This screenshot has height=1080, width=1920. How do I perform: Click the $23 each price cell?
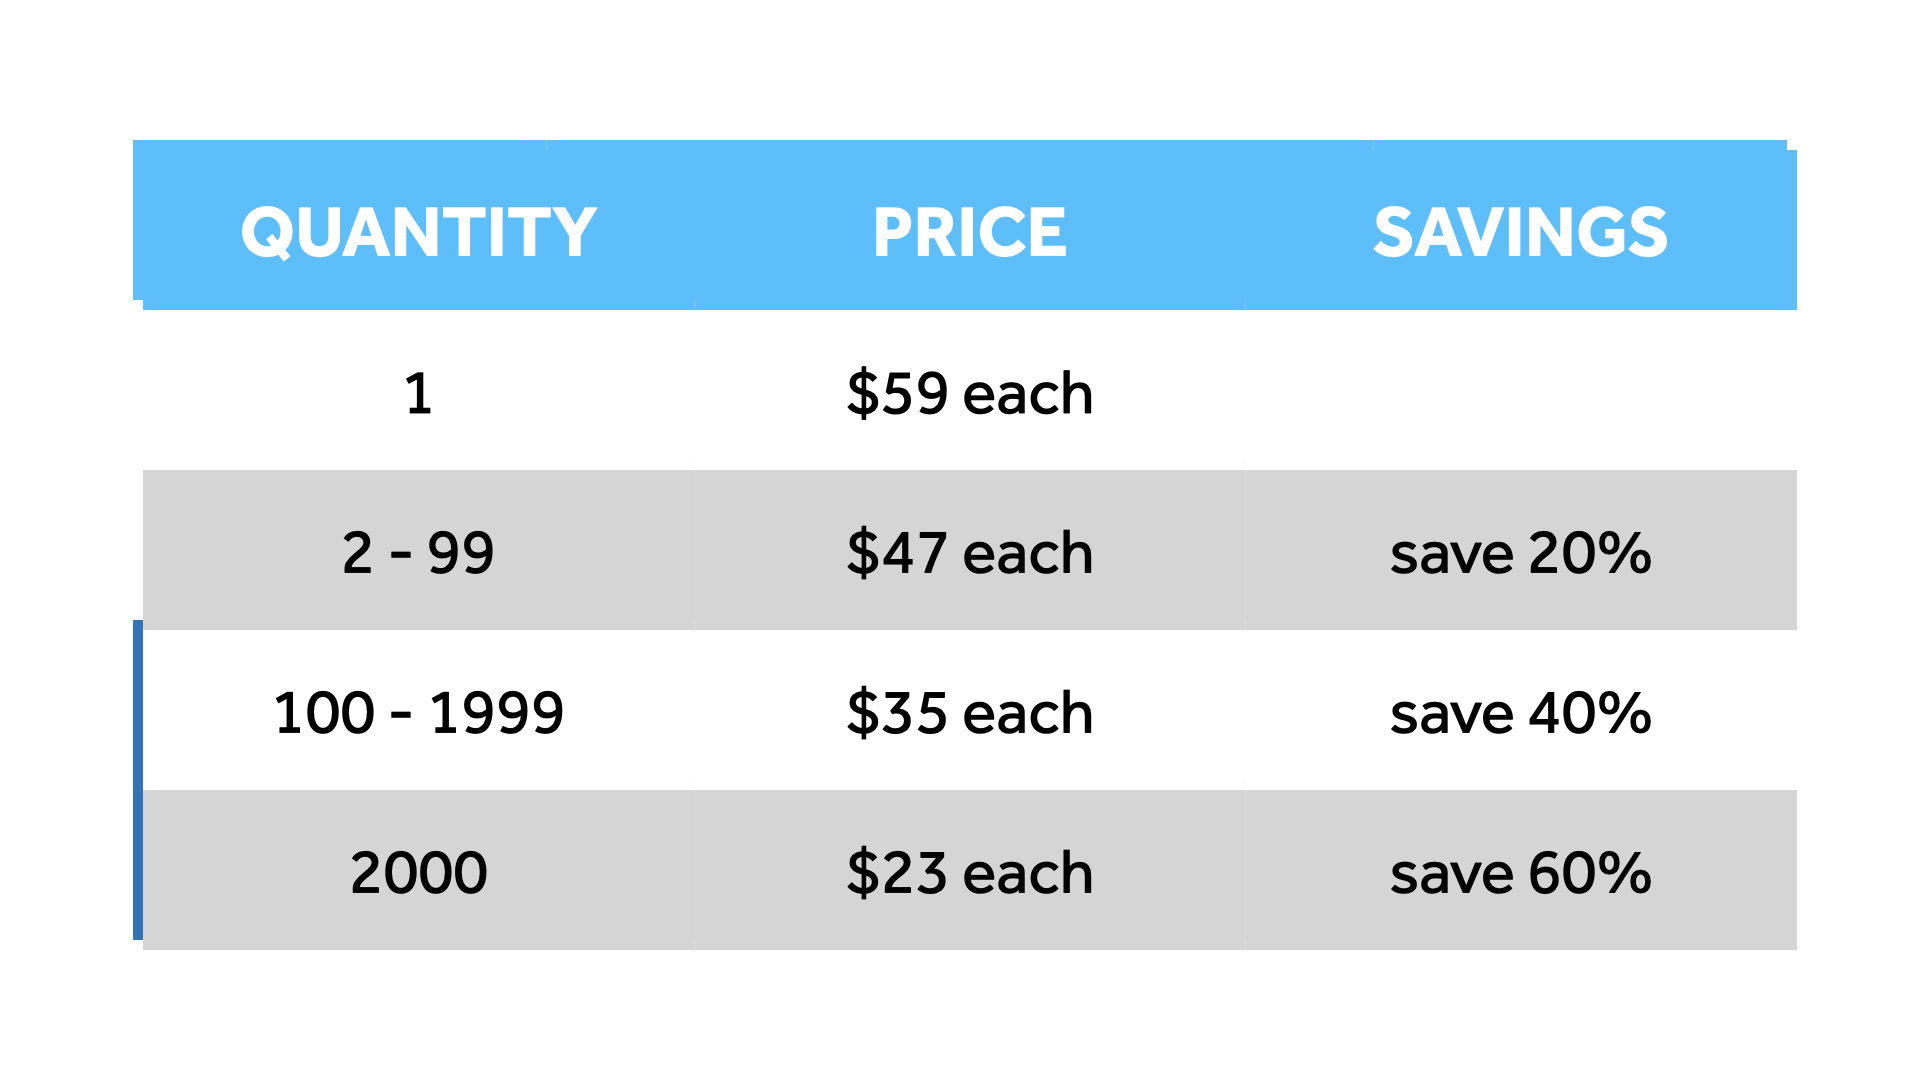pyautogui.click(x=969, y=872)
